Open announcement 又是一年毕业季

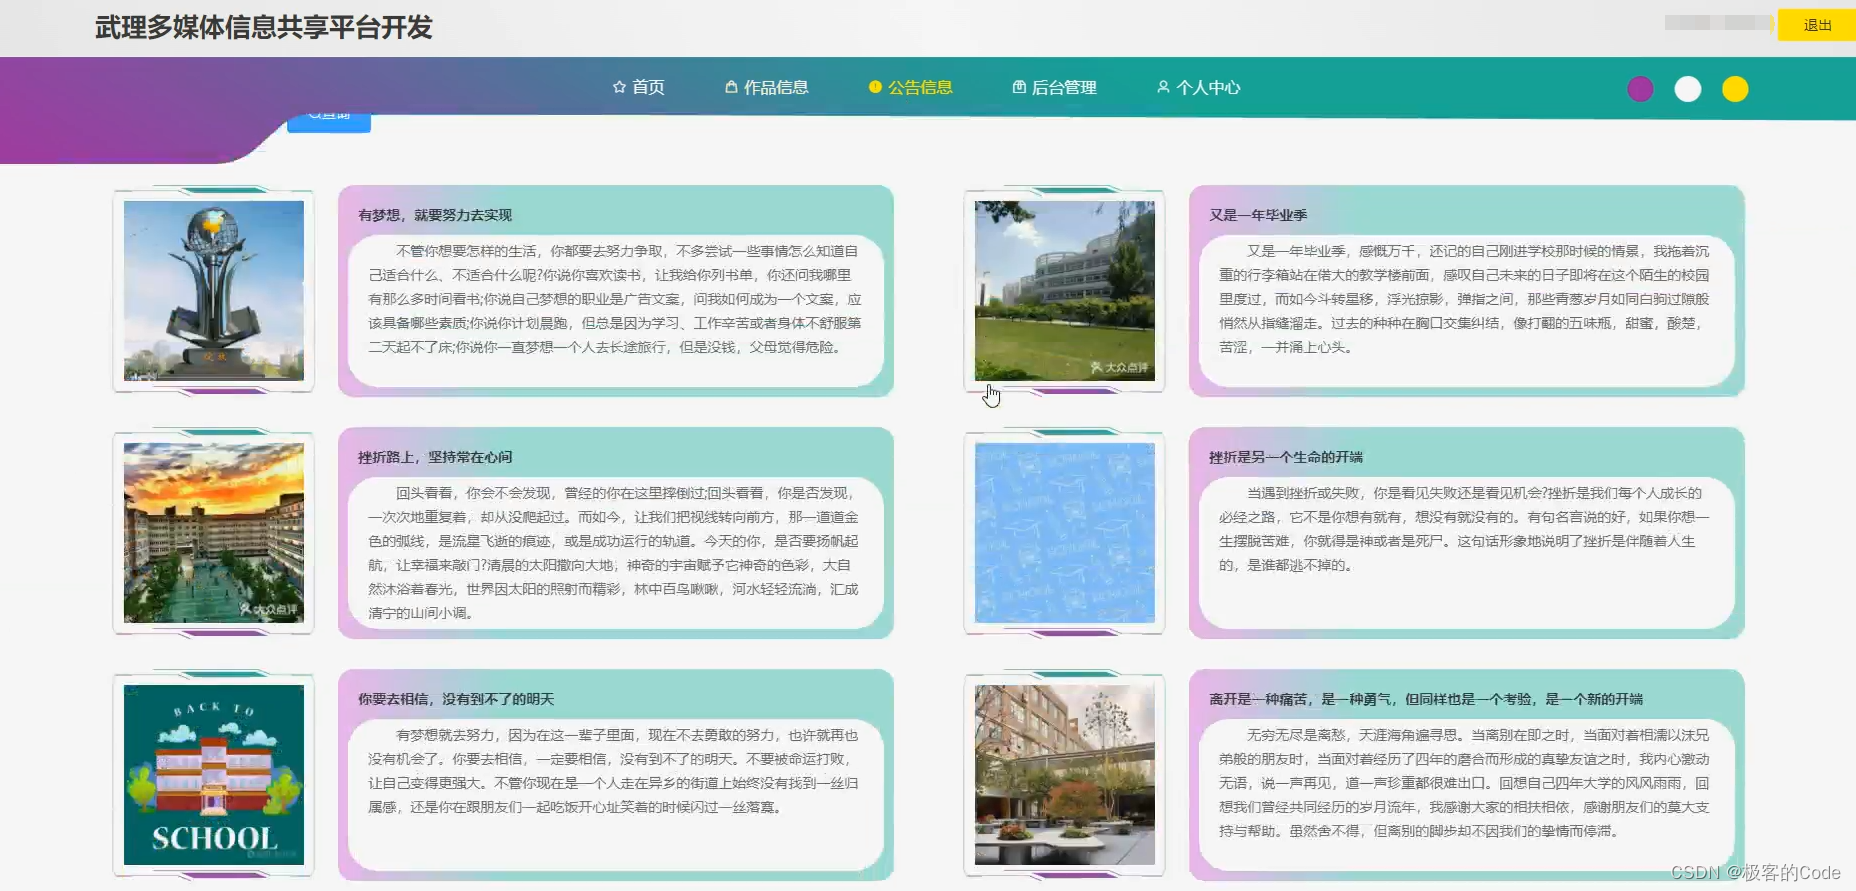coord(1258,215)
